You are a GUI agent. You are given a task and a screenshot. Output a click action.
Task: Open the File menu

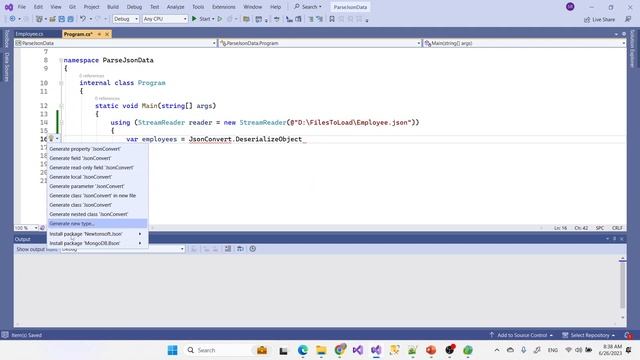(x=22, y=7)
